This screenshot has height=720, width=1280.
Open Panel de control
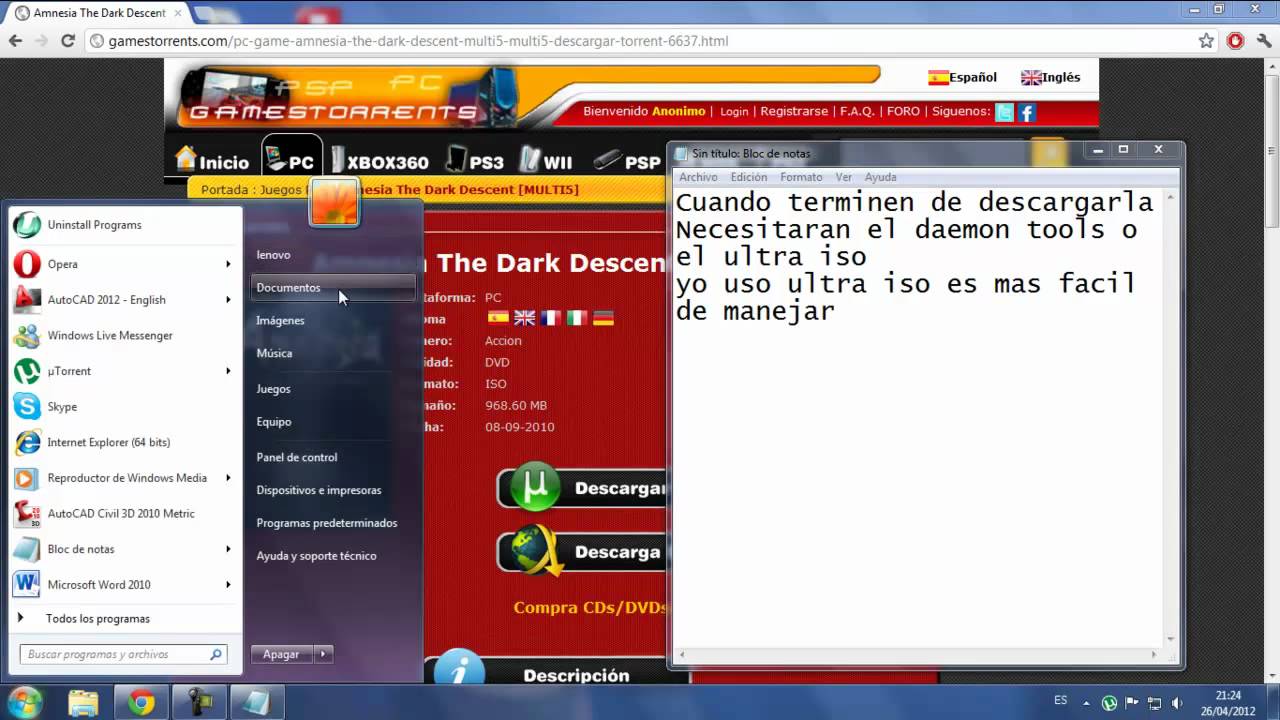point(297,457)
